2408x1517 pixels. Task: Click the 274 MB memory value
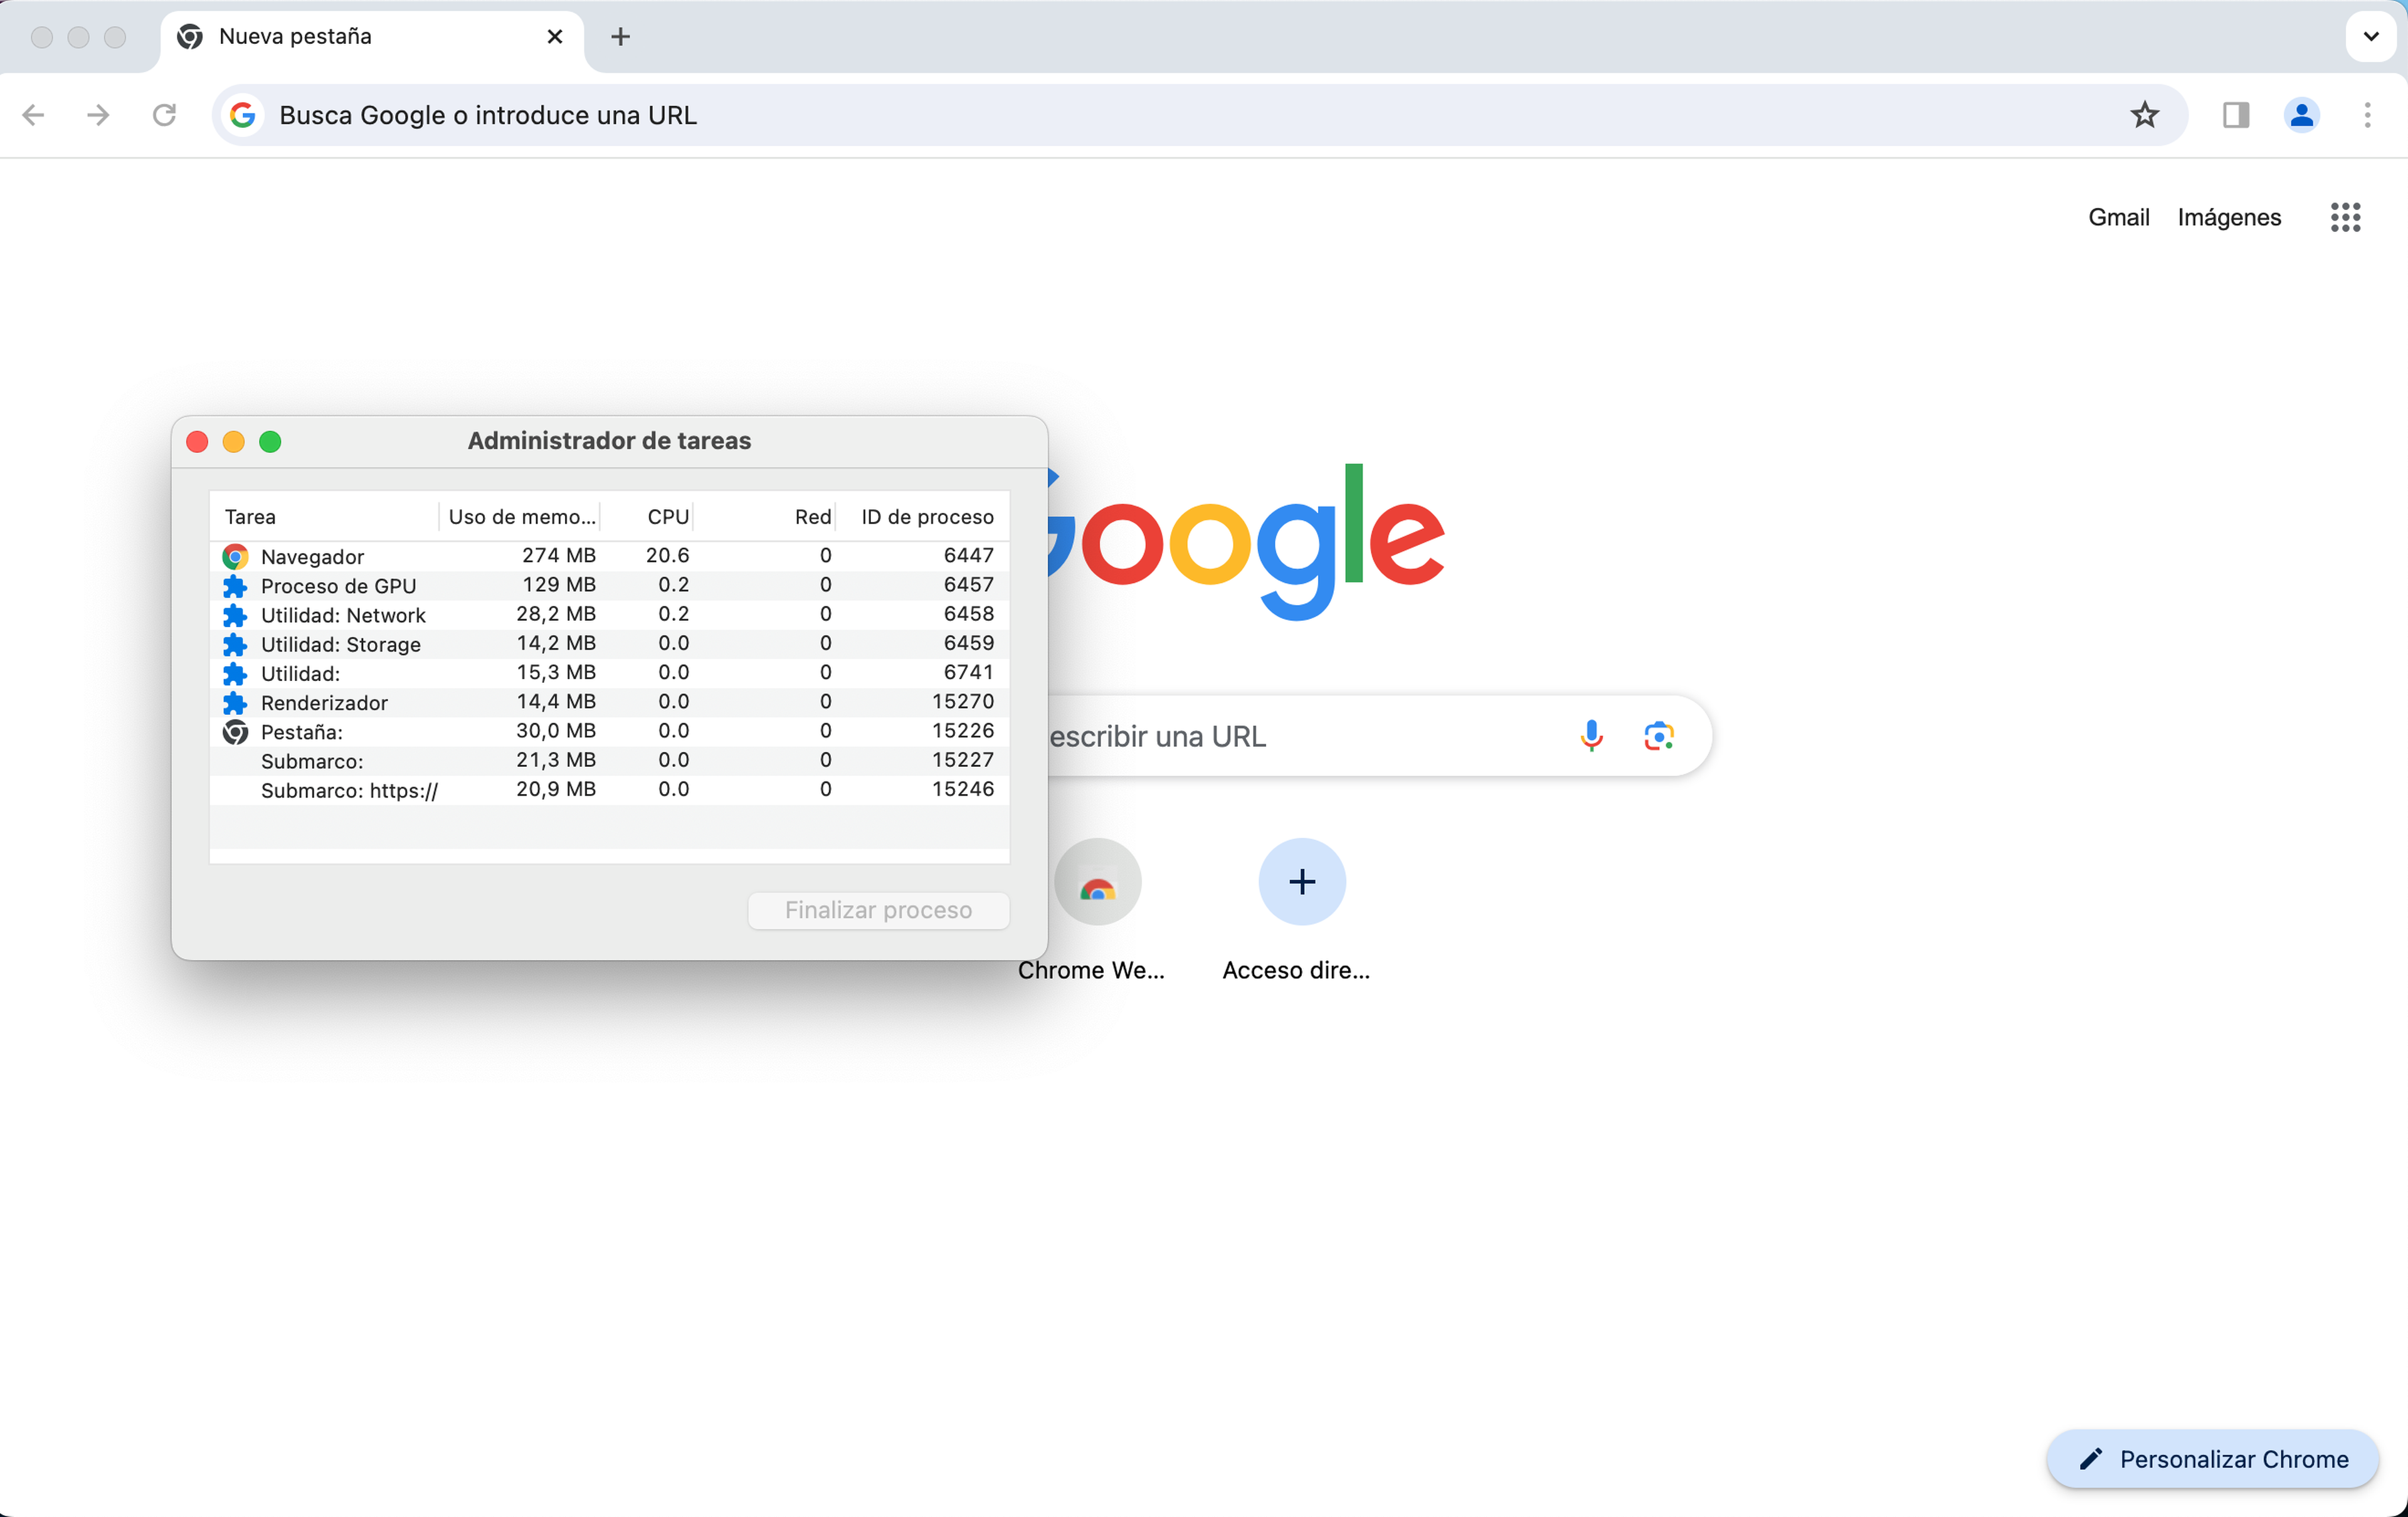coord(558,555)
